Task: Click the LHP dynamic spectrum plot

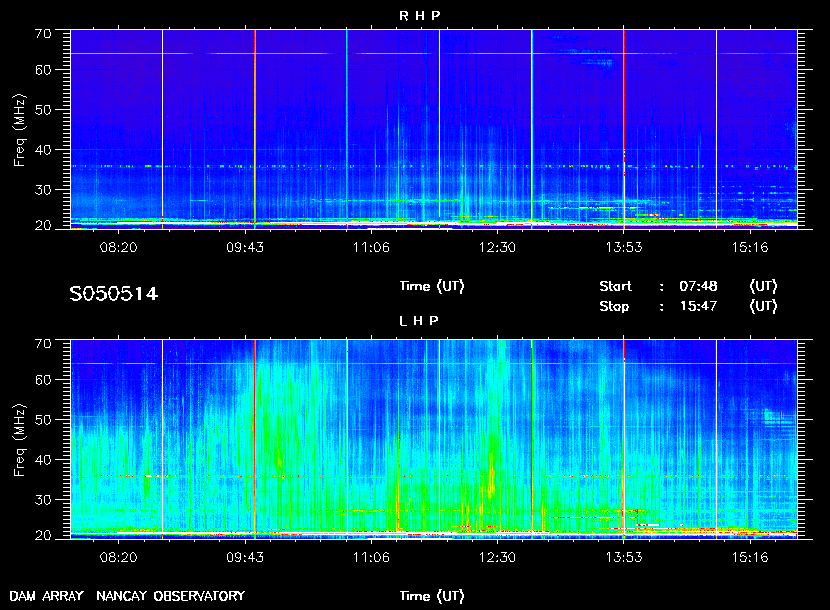Action: click(x=434, y=439)
